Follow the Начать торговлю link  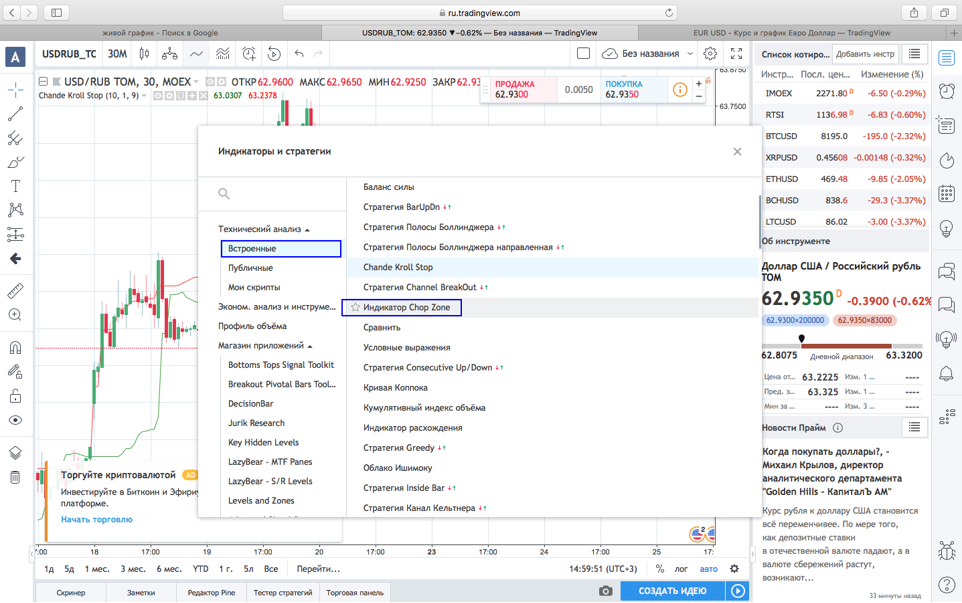click(x=96, y=520)
